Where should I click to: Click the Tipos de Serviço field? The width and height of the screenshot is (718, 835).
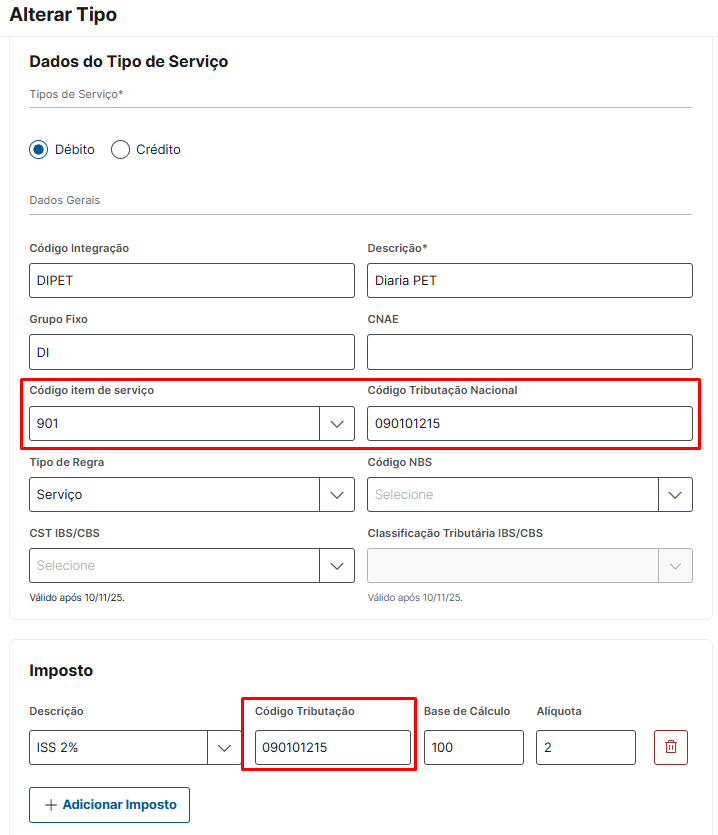[x=360, y=95]
